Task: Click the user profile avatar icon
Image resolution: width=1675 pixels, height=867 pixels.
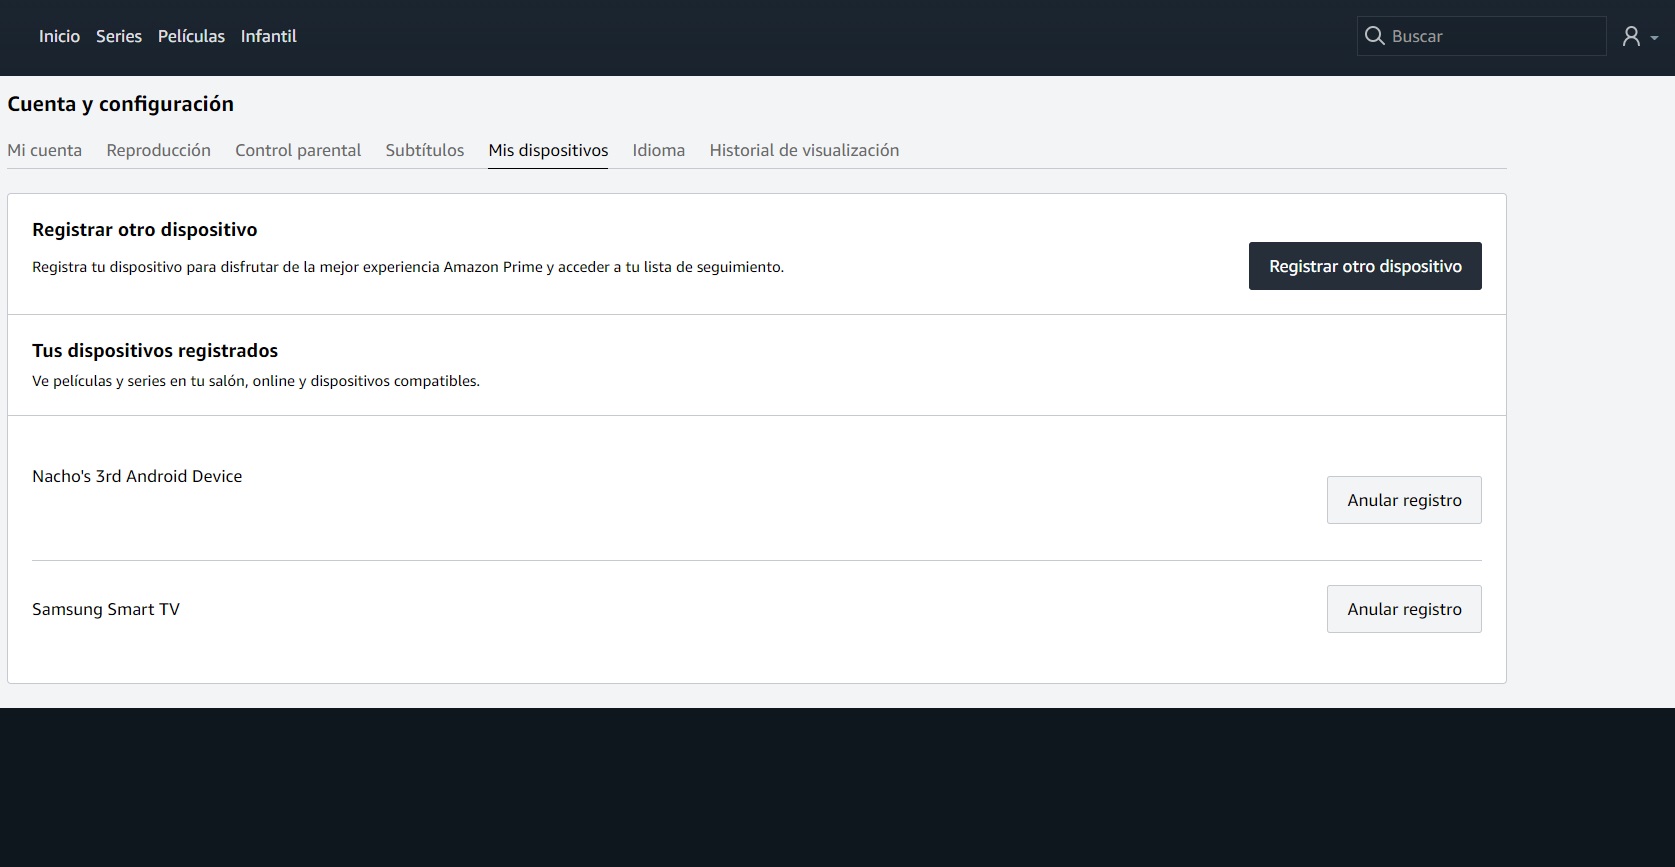Action: 1631,36
